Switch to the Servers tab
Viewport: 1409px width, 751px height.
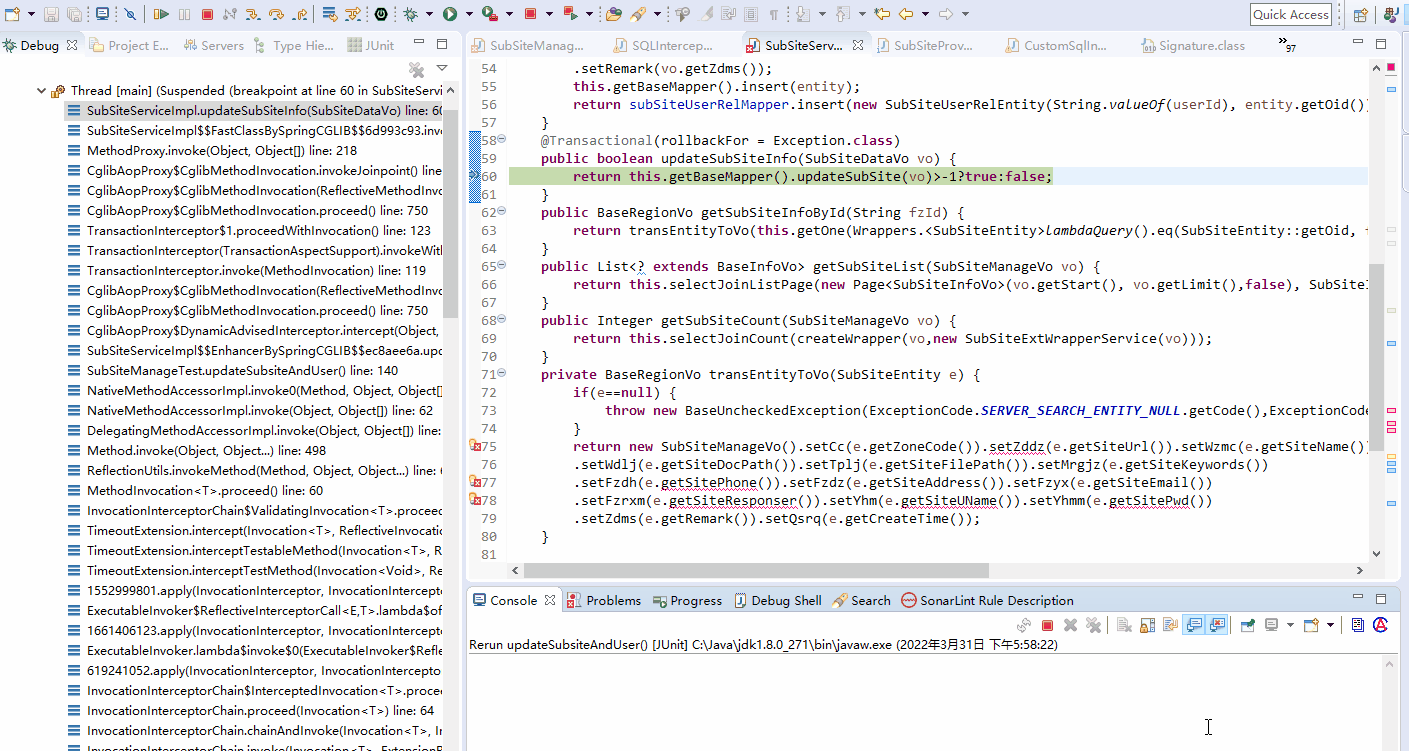click(213, 45)
